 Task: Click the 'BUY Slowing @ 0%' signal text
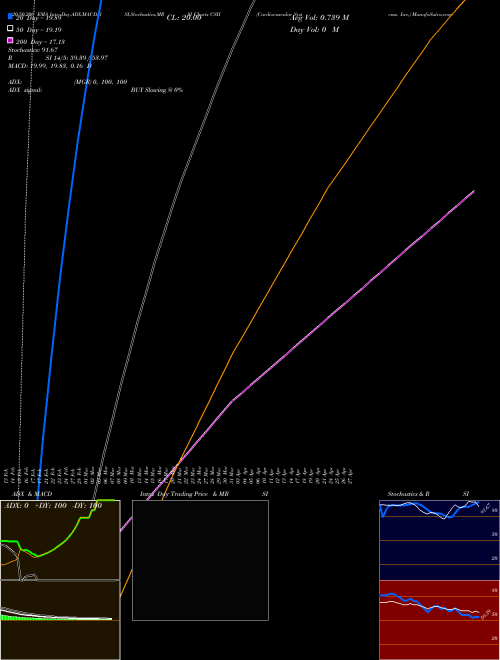[x=157, y=90]
